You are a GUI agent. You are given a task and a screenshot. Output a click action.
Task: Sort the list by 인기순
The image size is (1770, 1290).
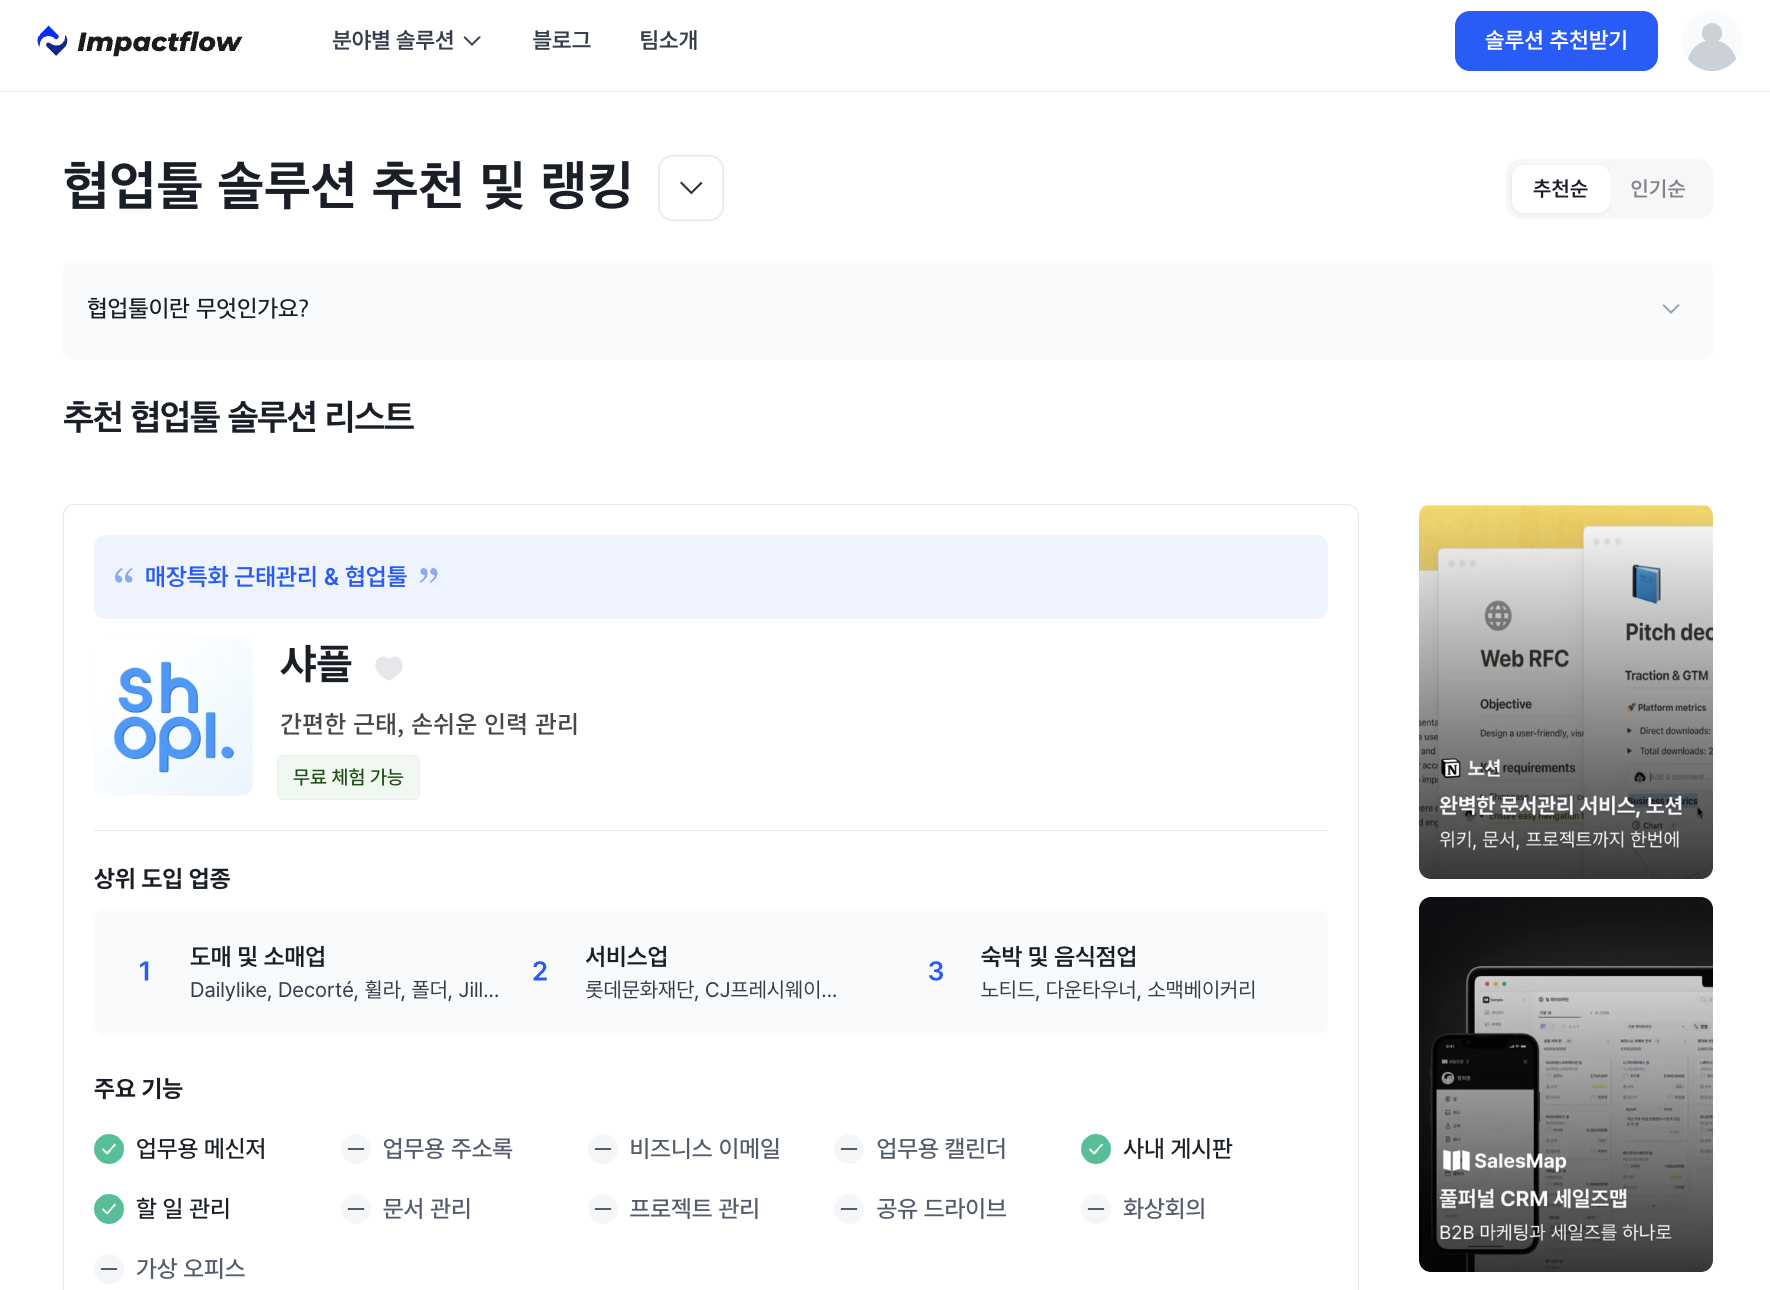pyautogui.click(x=1657, y=189)
